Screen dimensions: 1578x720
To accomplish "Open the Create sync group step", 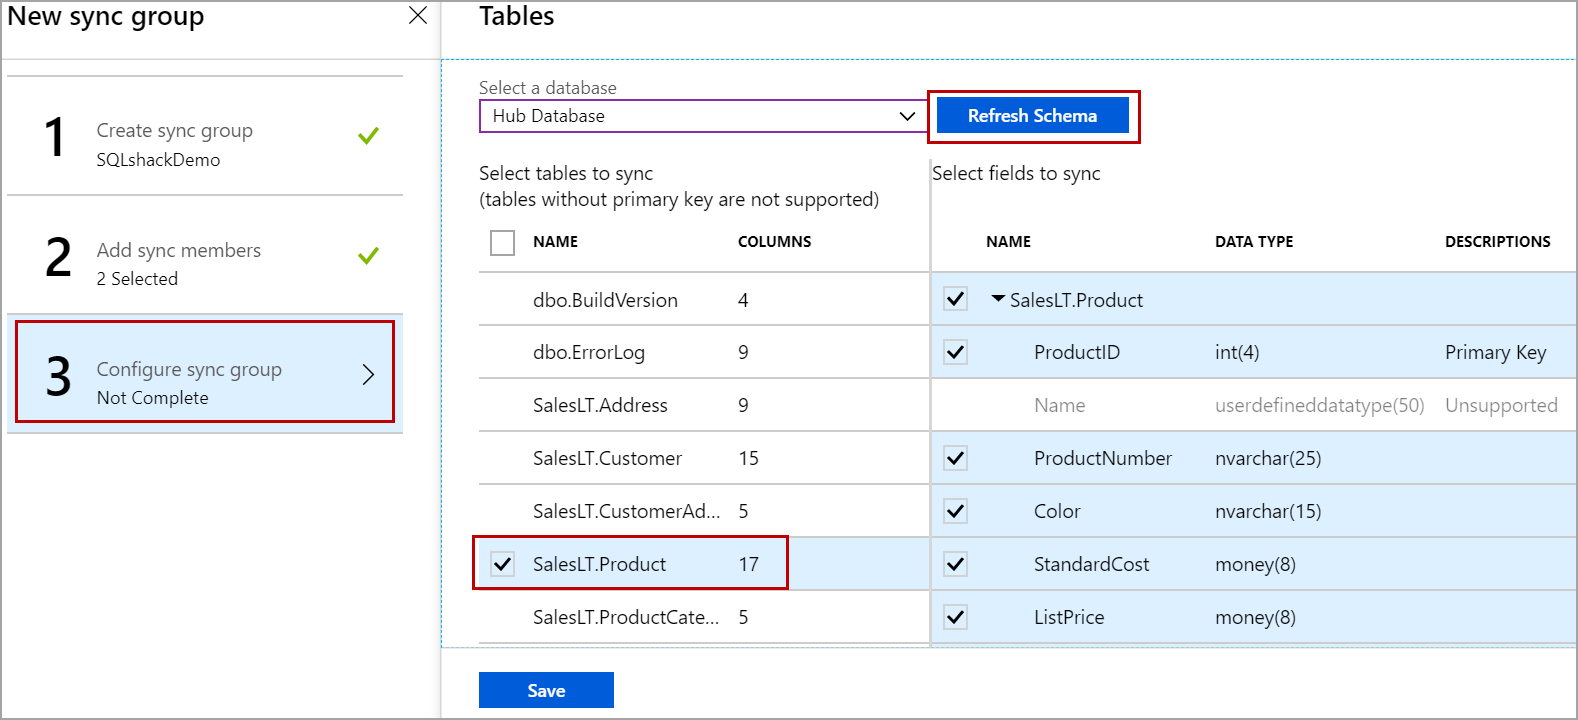I will tap(174, 143).
